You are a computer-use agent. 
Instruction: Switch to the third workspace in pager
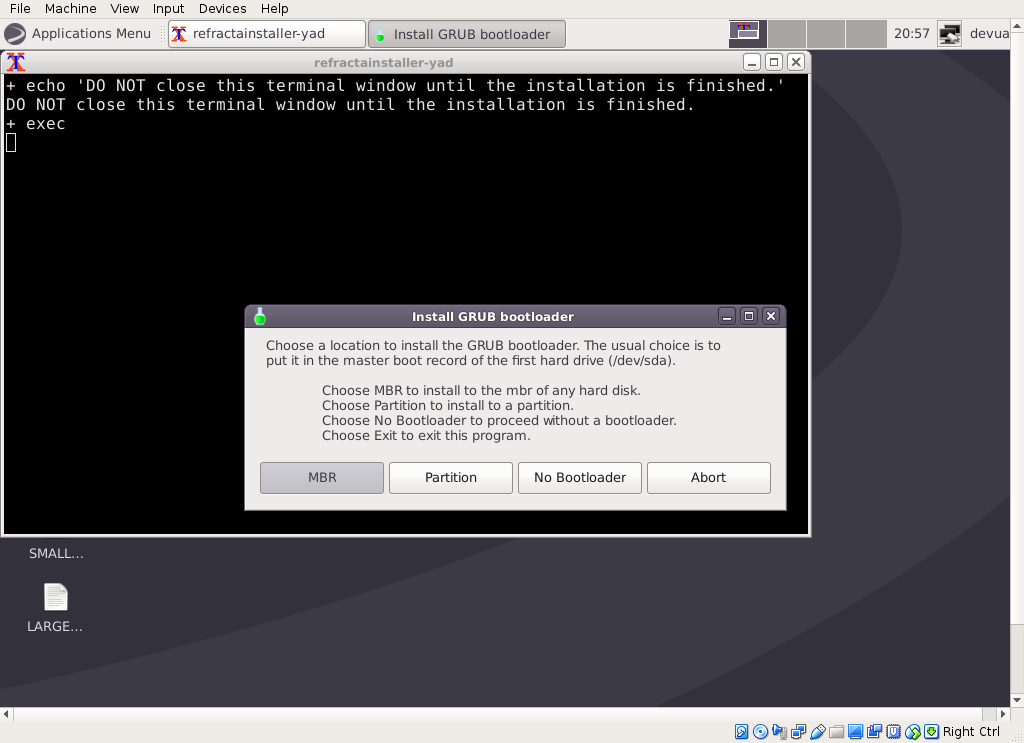(826, 34)
